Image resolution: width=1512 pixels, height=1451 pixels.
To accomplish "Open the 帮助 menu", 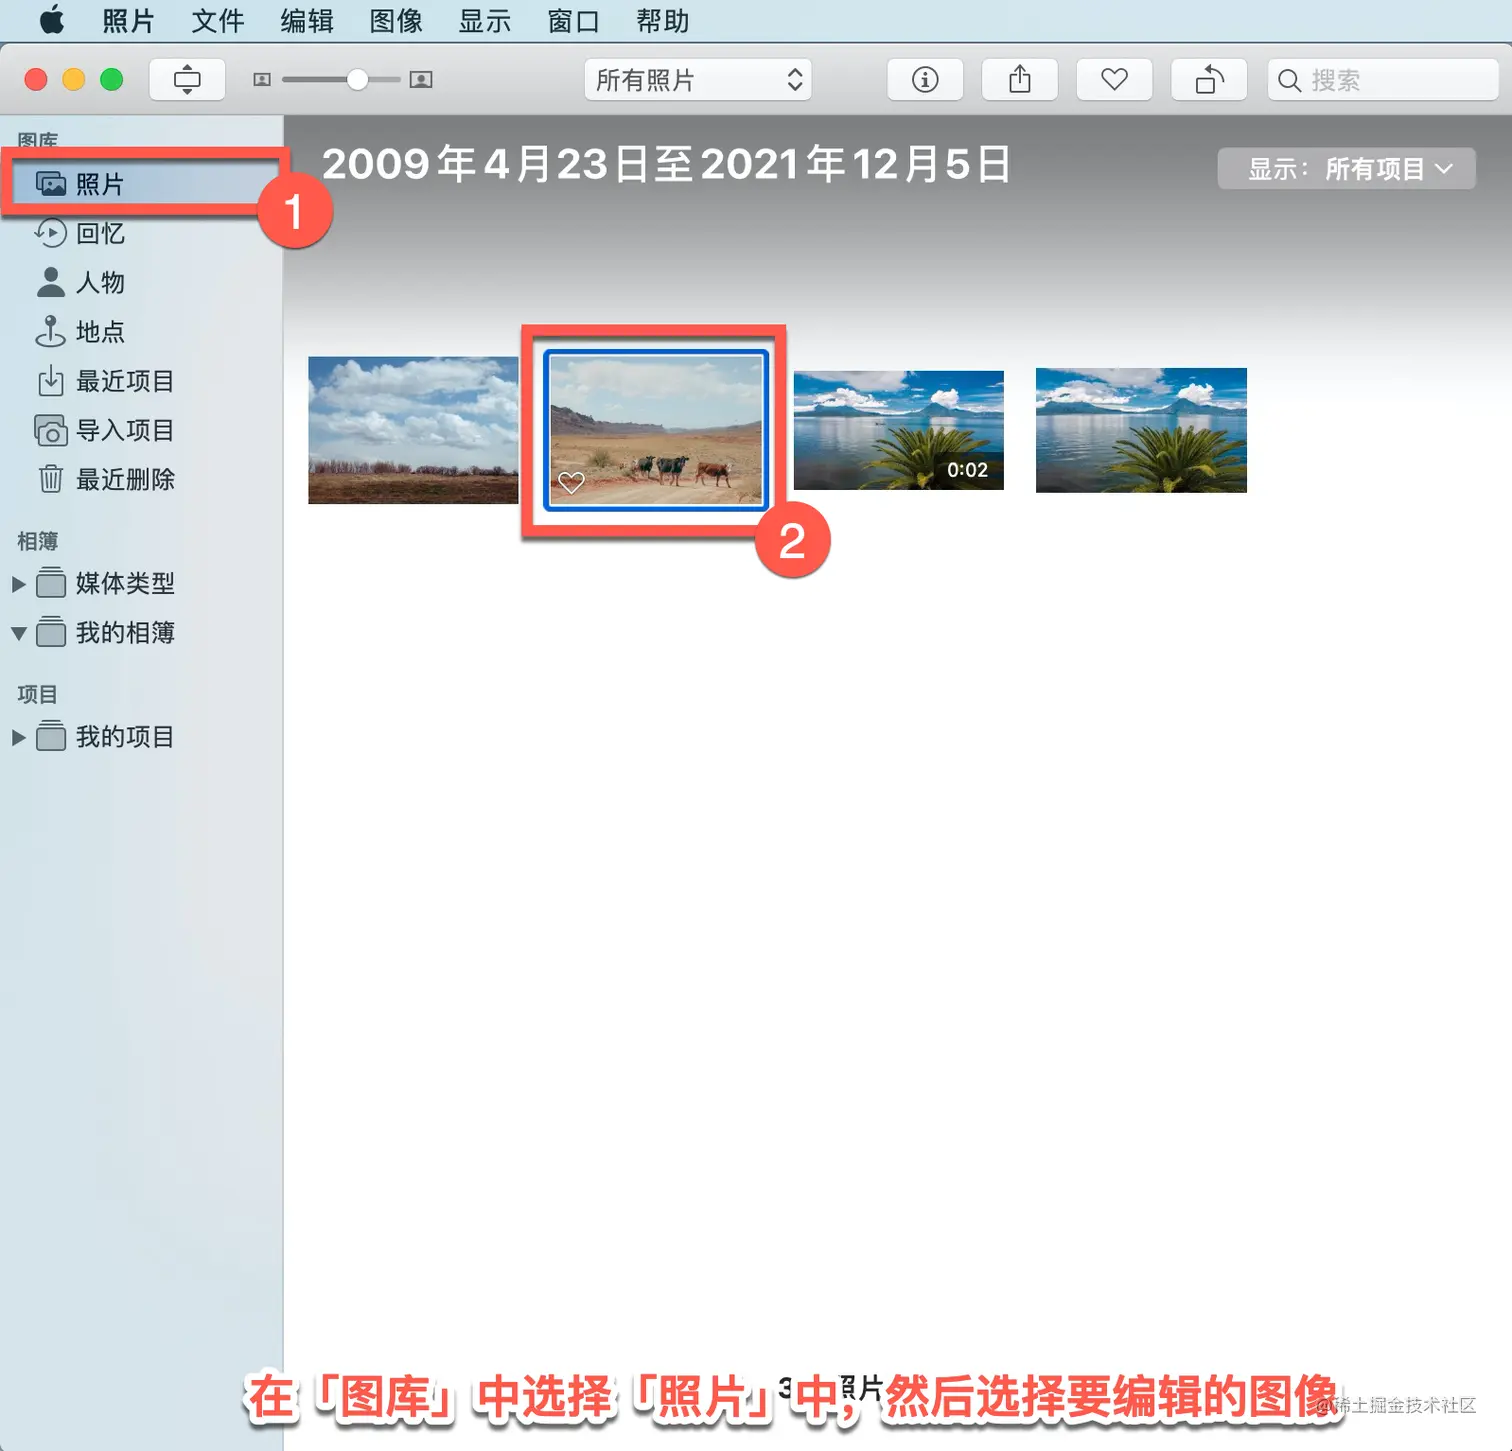I will (663, 21).
